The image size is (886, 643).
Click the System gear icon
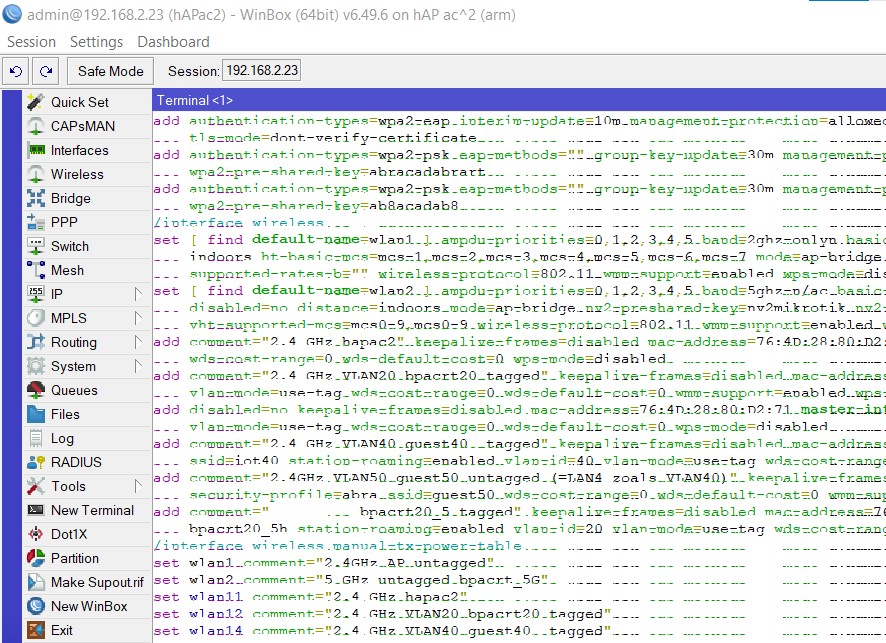pyautogui.click(x=36, y=366)
